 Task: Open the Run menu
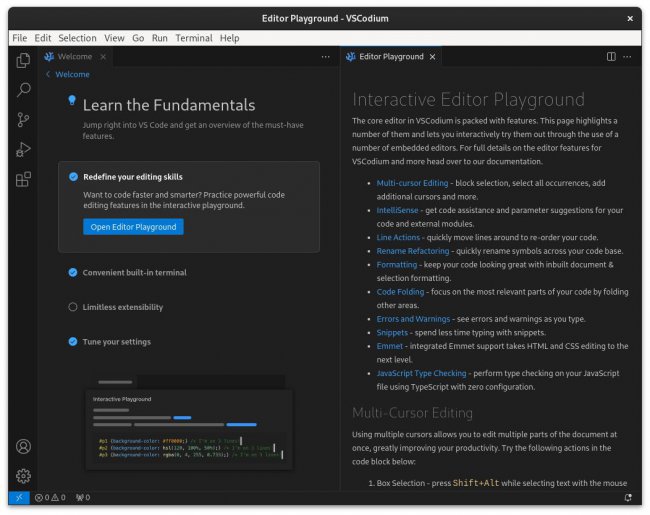pyautogui.click(x=160, y=38)
